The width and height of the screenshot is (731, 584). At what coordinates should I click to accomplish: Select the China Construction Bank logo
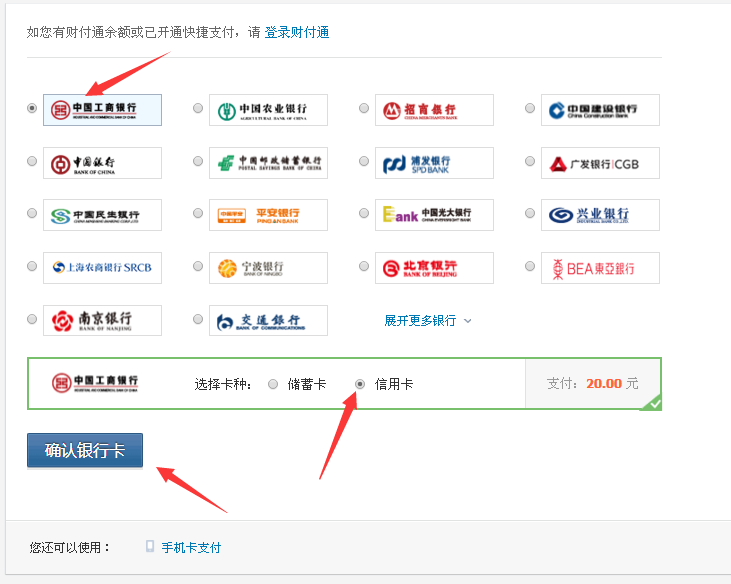click(600, 110)
